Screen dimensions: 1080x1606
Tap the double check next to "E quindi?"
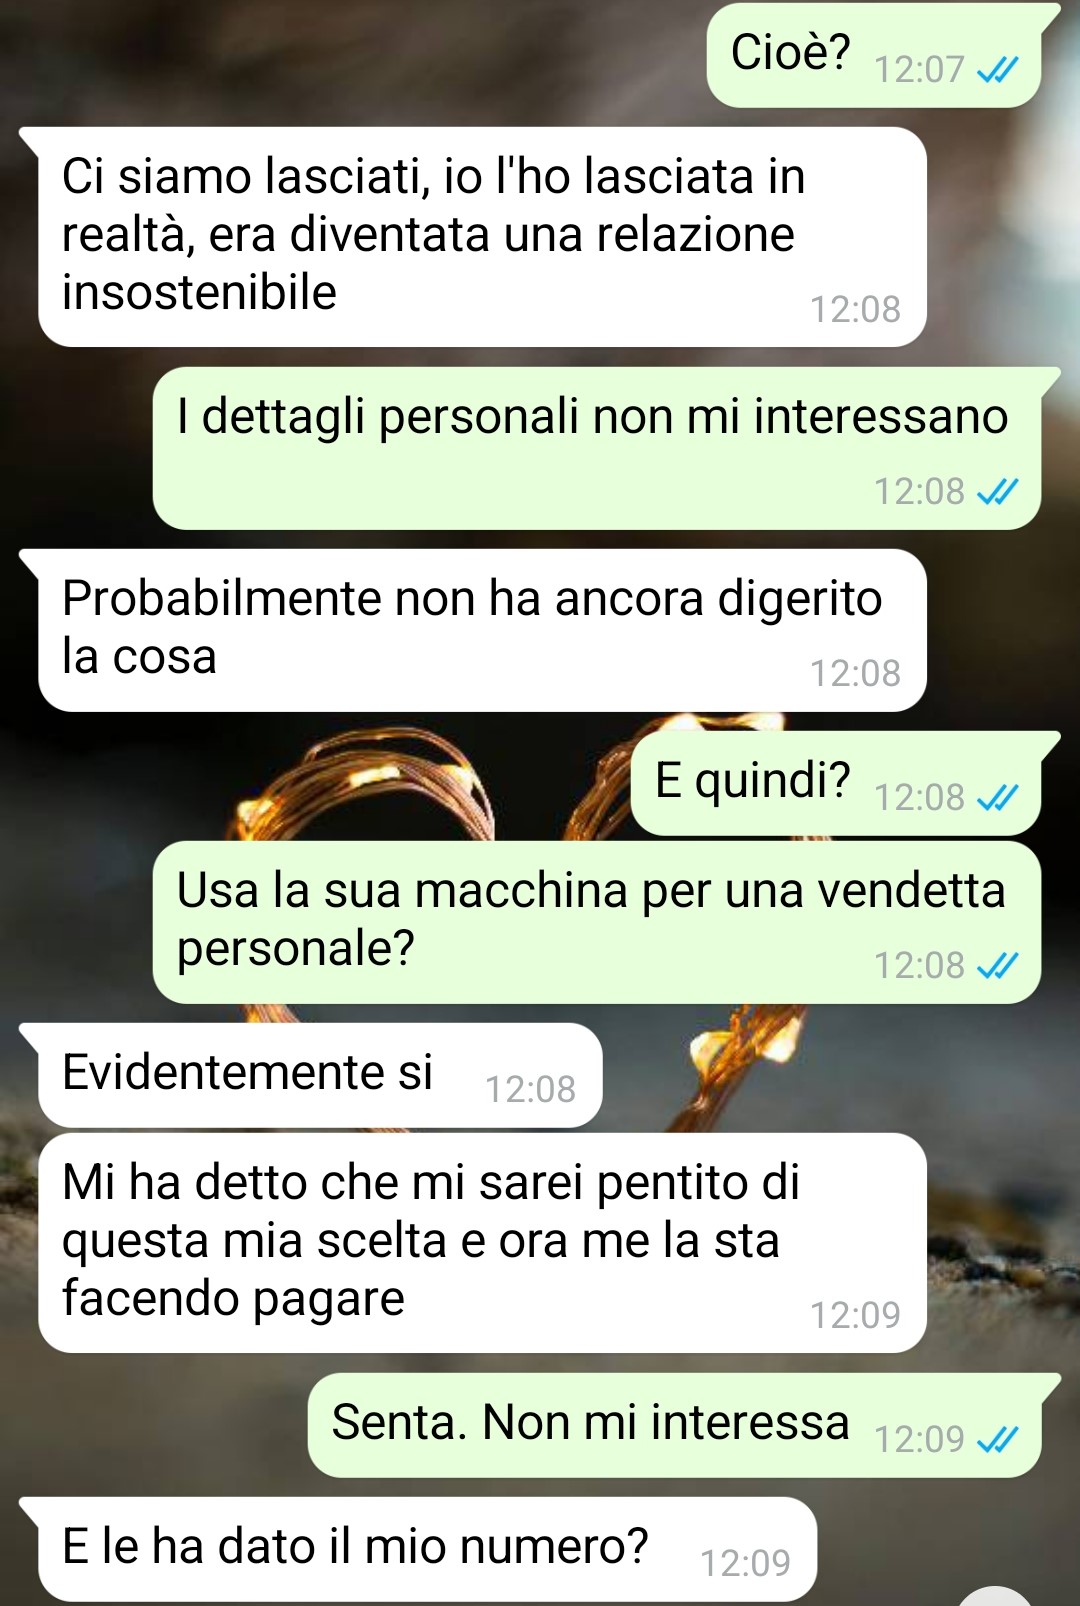coord(997,798)
